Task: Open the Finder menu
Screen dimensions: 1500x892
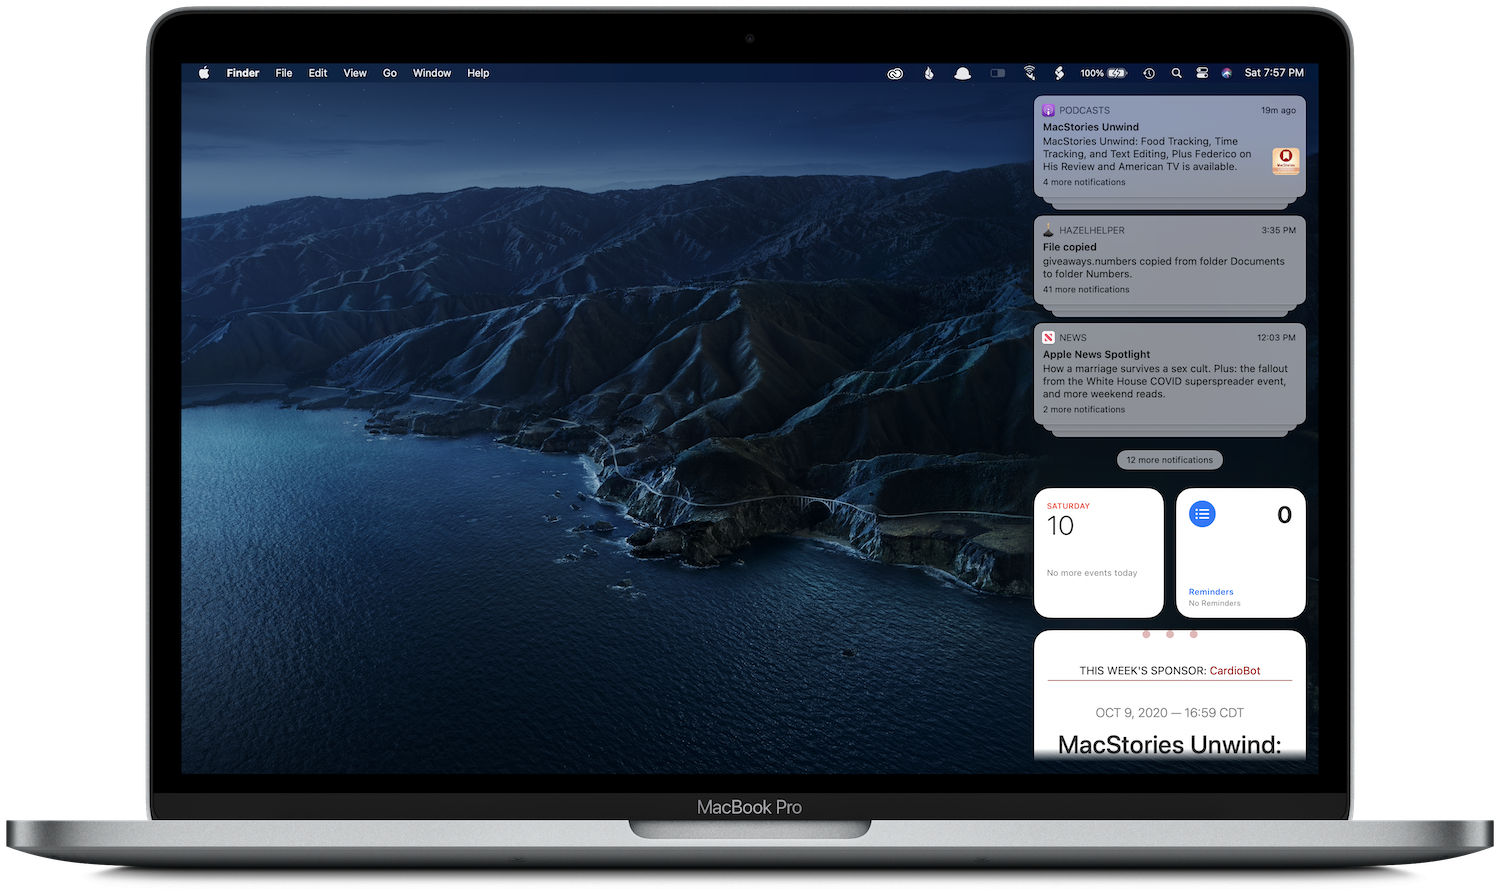Action: (243, 73)
